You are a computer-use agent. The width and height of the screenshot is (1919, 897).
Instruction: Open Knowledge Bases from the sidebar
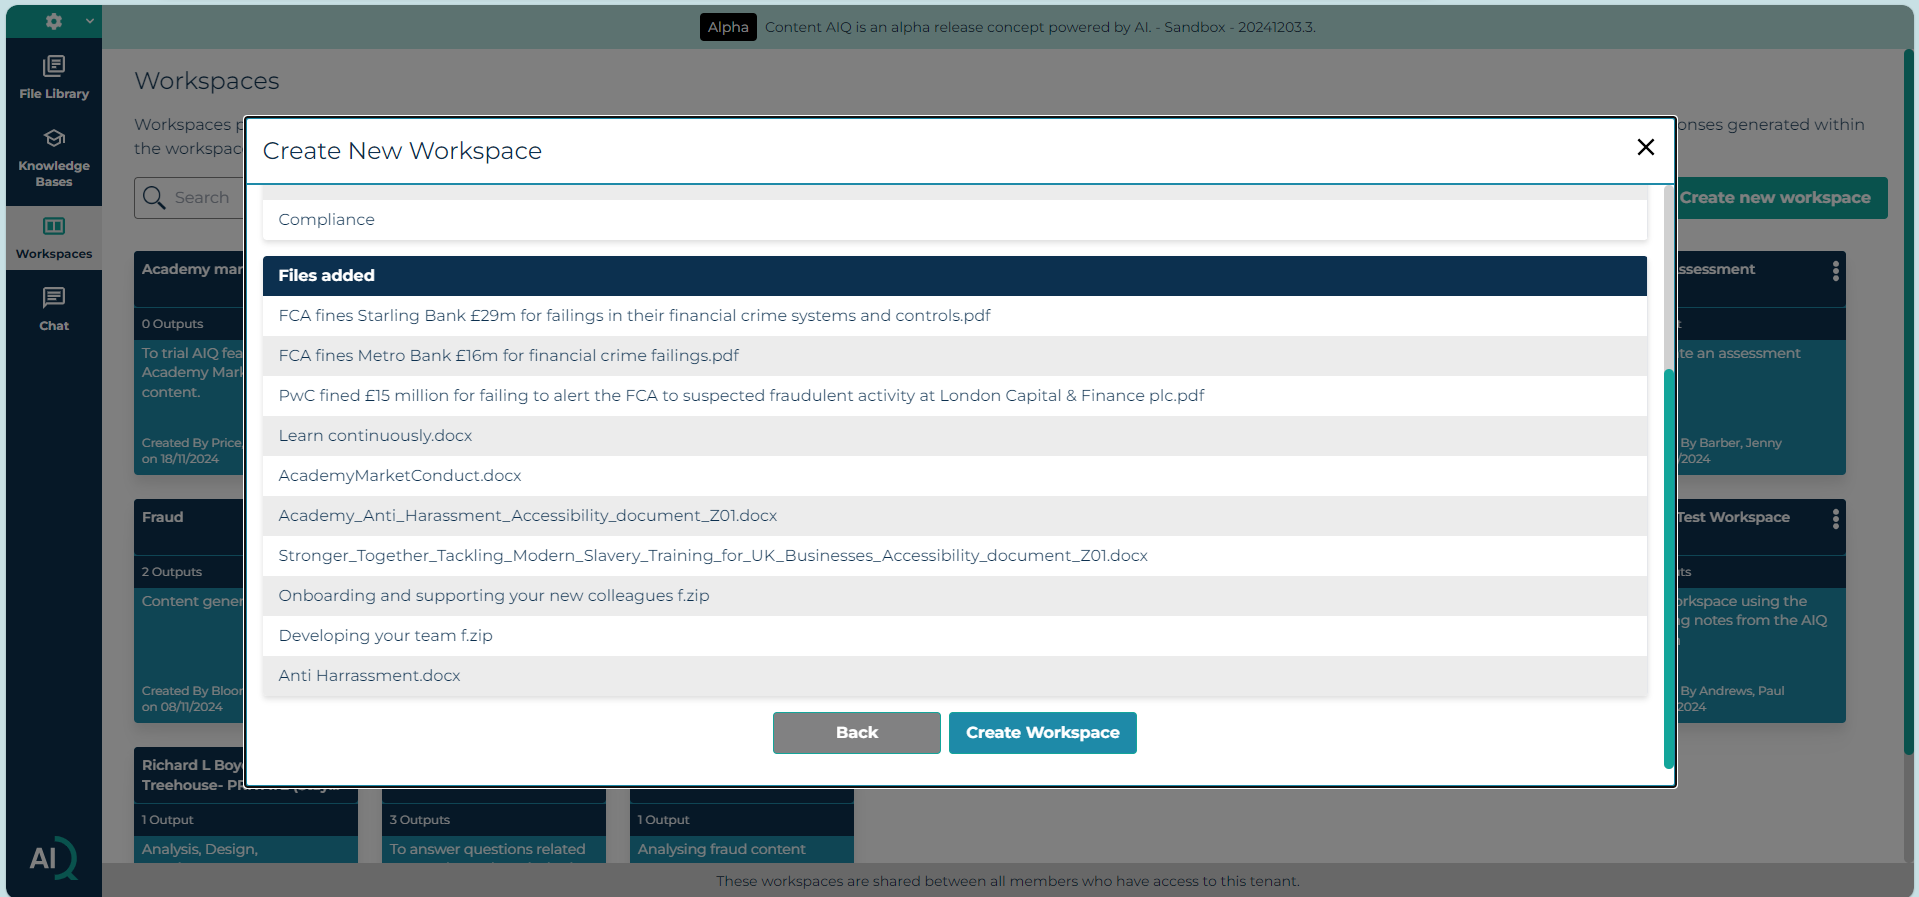click(x=54, y=158)
